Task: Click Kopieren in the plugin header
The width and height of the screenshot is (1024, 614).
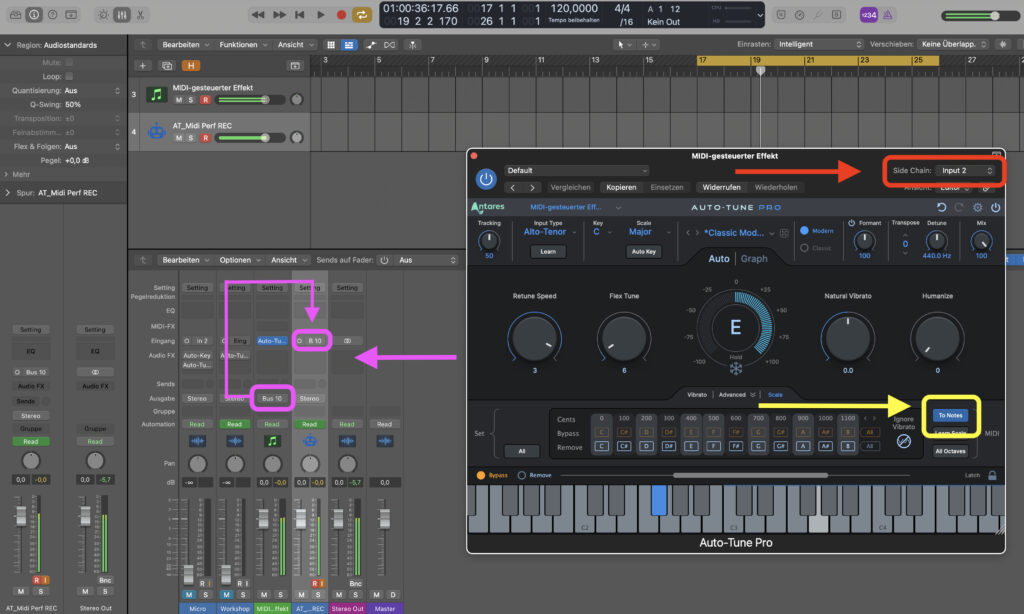Action: [x=621, y=187]
